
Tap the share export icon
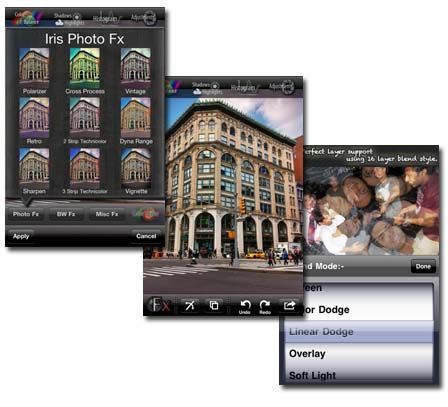tap(289, 305)
